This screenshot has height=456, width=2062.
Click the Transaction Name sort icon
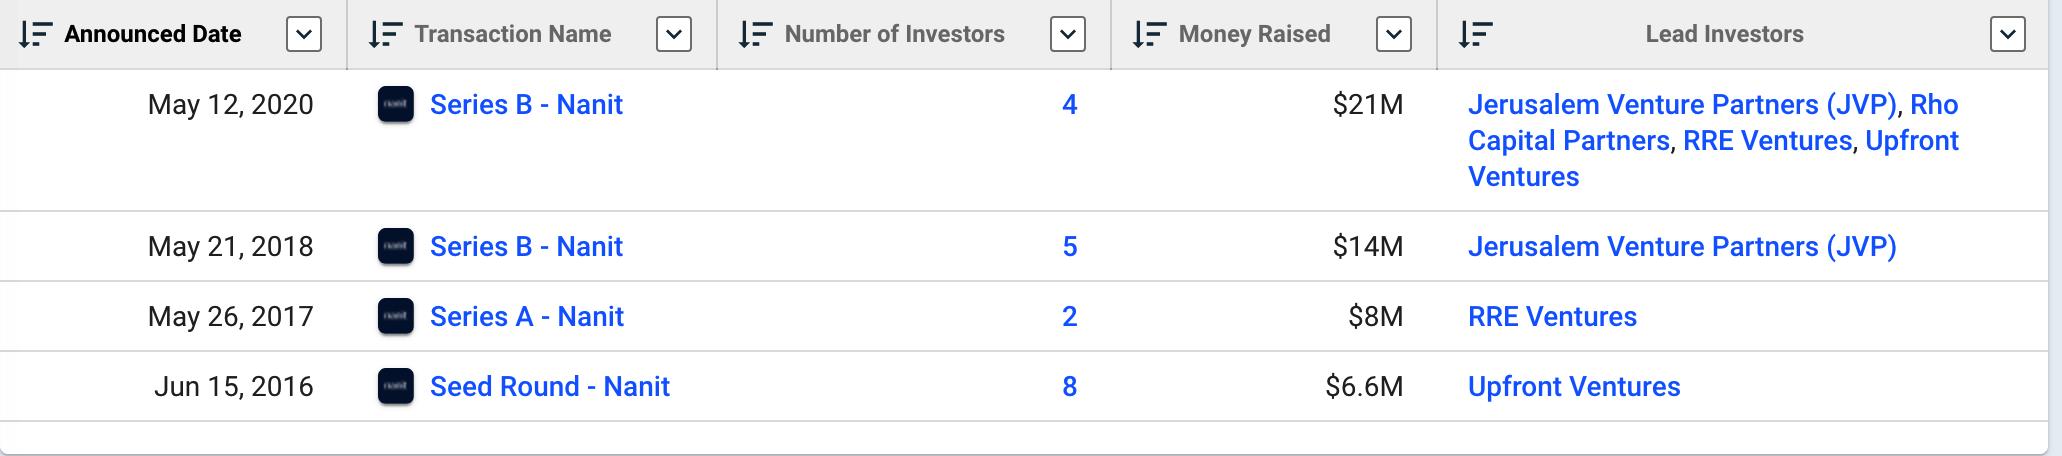click(x=386, y=34)
